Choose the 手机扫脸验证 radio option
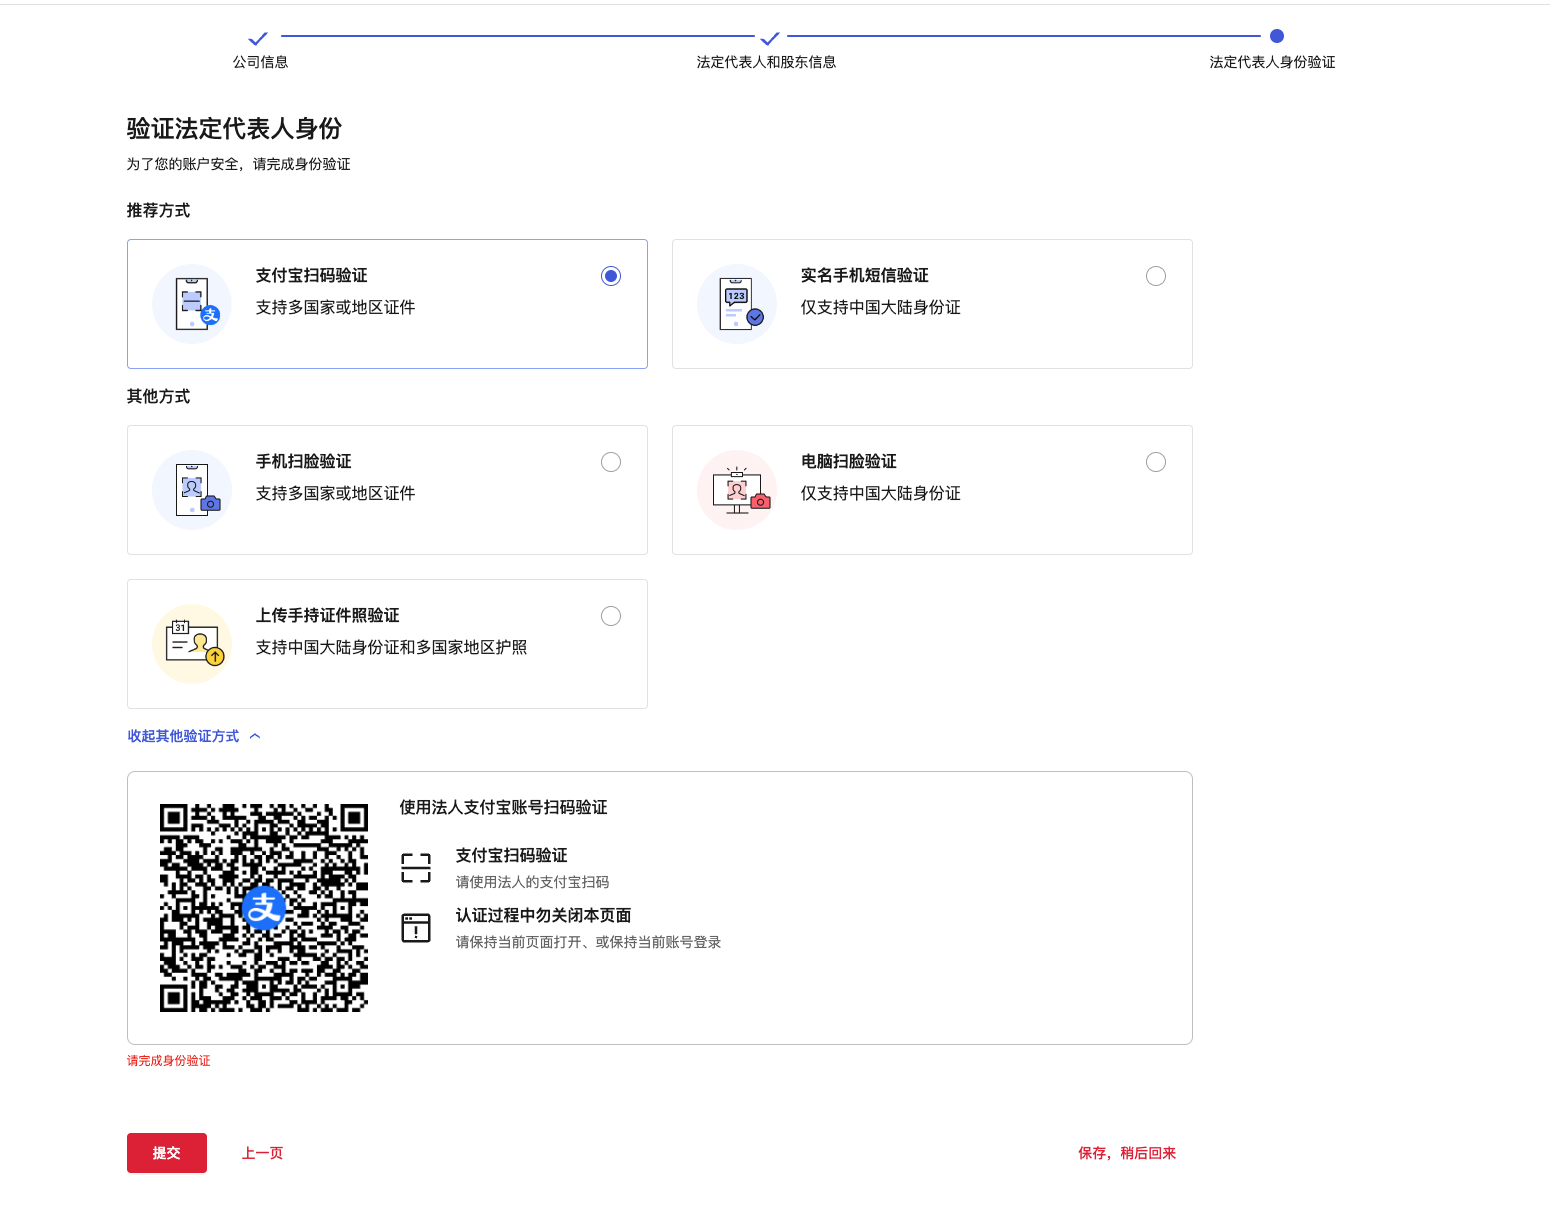Viewport: 1550px width, 1218px height. point(611,462)
